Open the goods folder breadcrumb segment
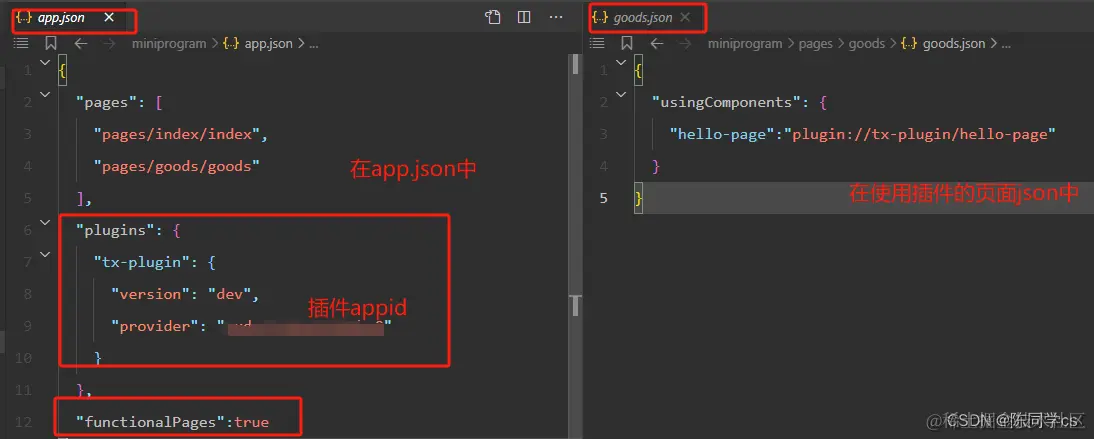Image resolution: width=1094 pixels, height=439 pixels. point(867,43)
